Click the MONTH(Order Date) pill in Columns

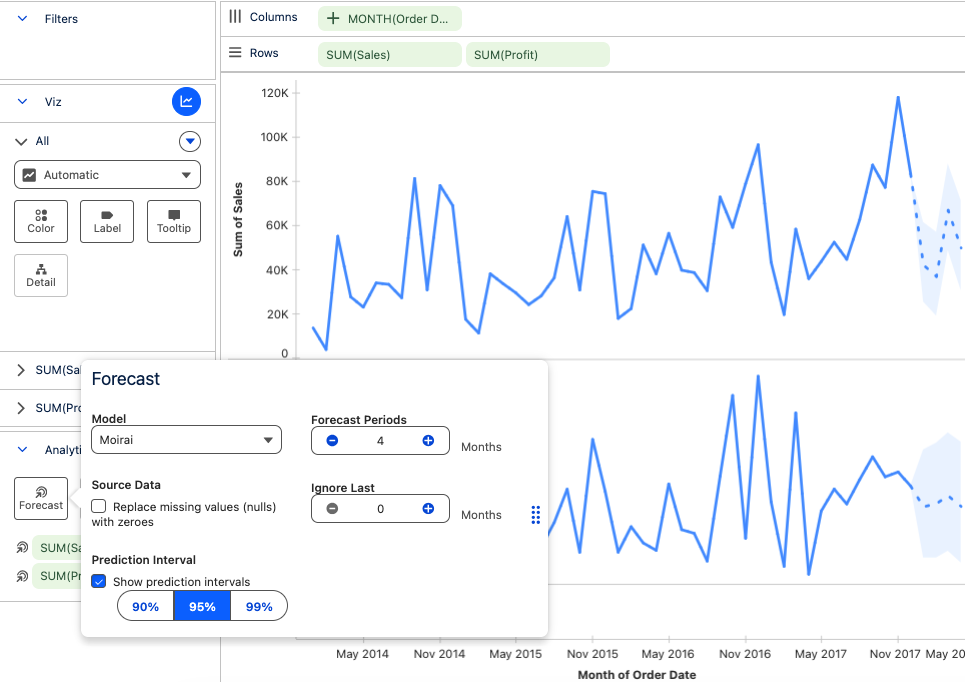(x=390, y=18)
